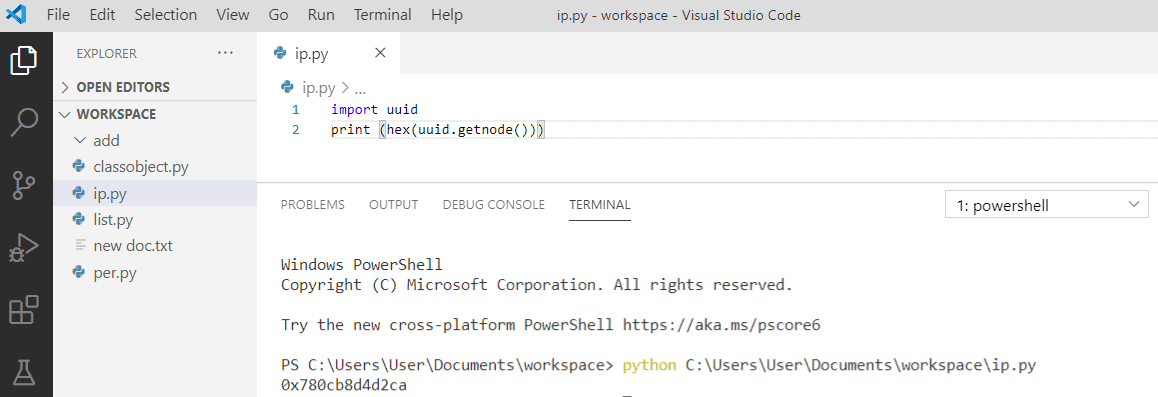Click Windows PowerShell text in terminal
Image resolution: width=1158 pixels, height=397 pixels.
[x=362, y=264]
